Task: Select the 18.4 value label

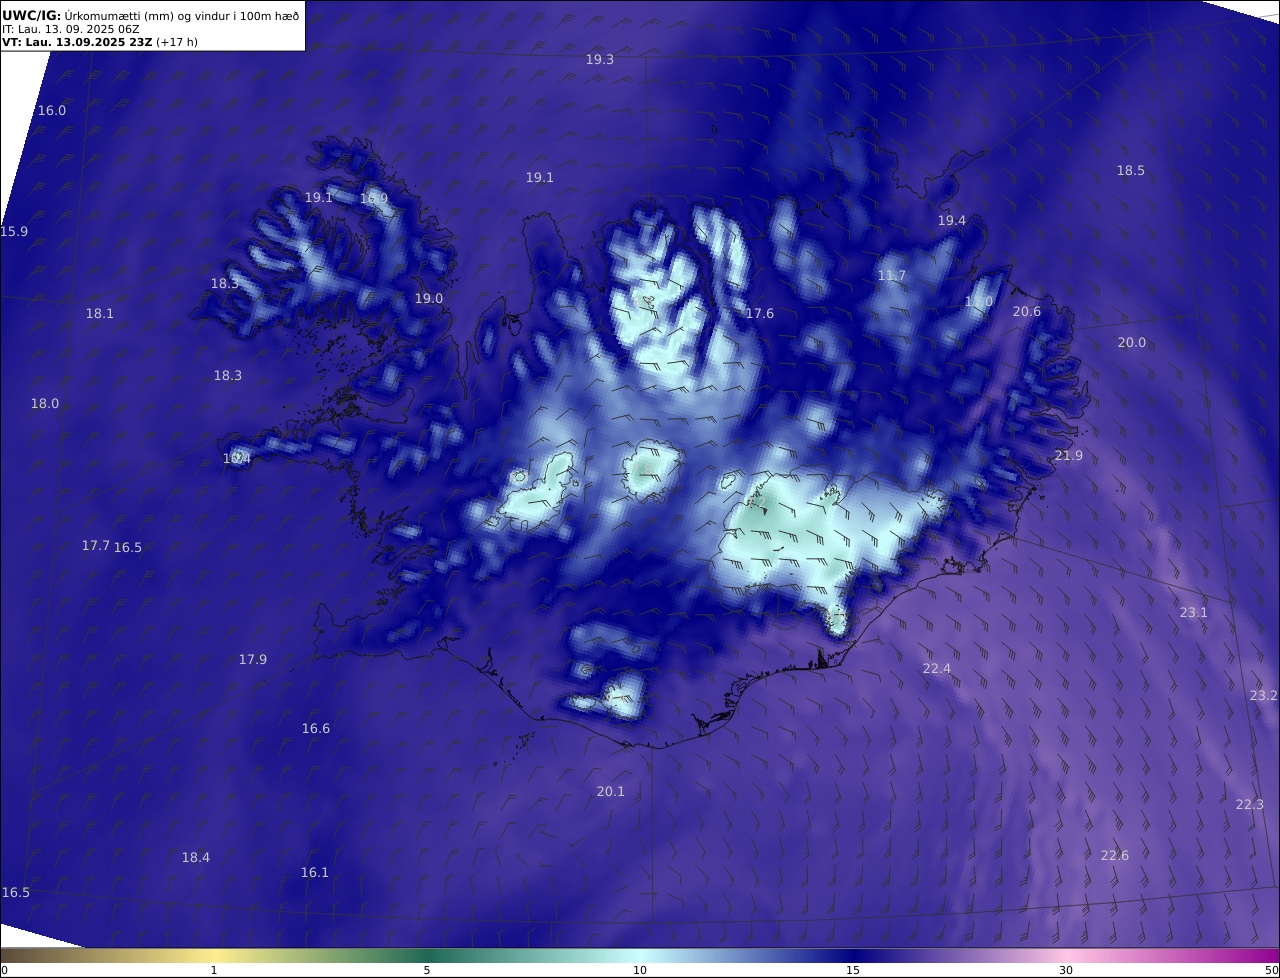Action: [x=196, y=858]
